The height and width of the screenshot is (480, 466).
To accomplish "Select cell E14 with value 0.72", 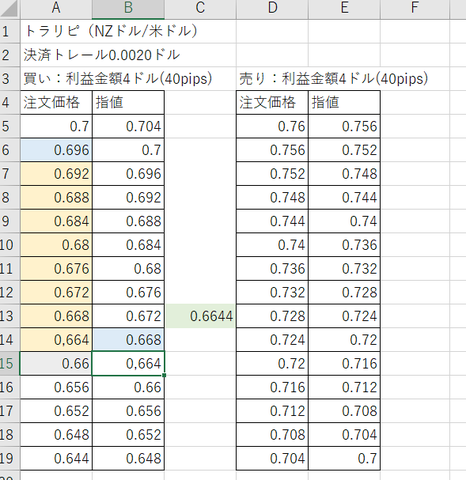I will [344, 340].
